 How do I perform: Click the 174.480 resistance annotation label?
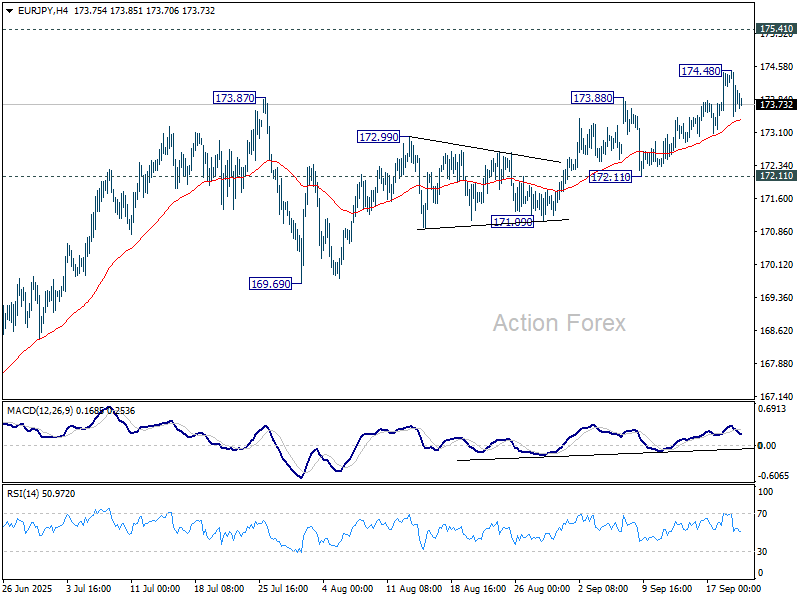coord(698,71)
